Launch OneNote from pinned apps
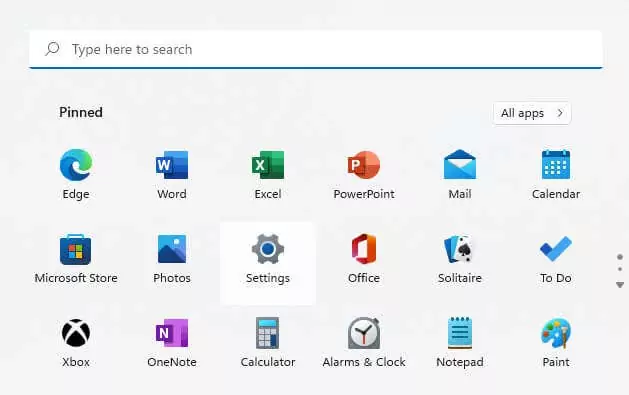This screenshot has width=629, height=395. pyautogui.click(x=172, y=343)
